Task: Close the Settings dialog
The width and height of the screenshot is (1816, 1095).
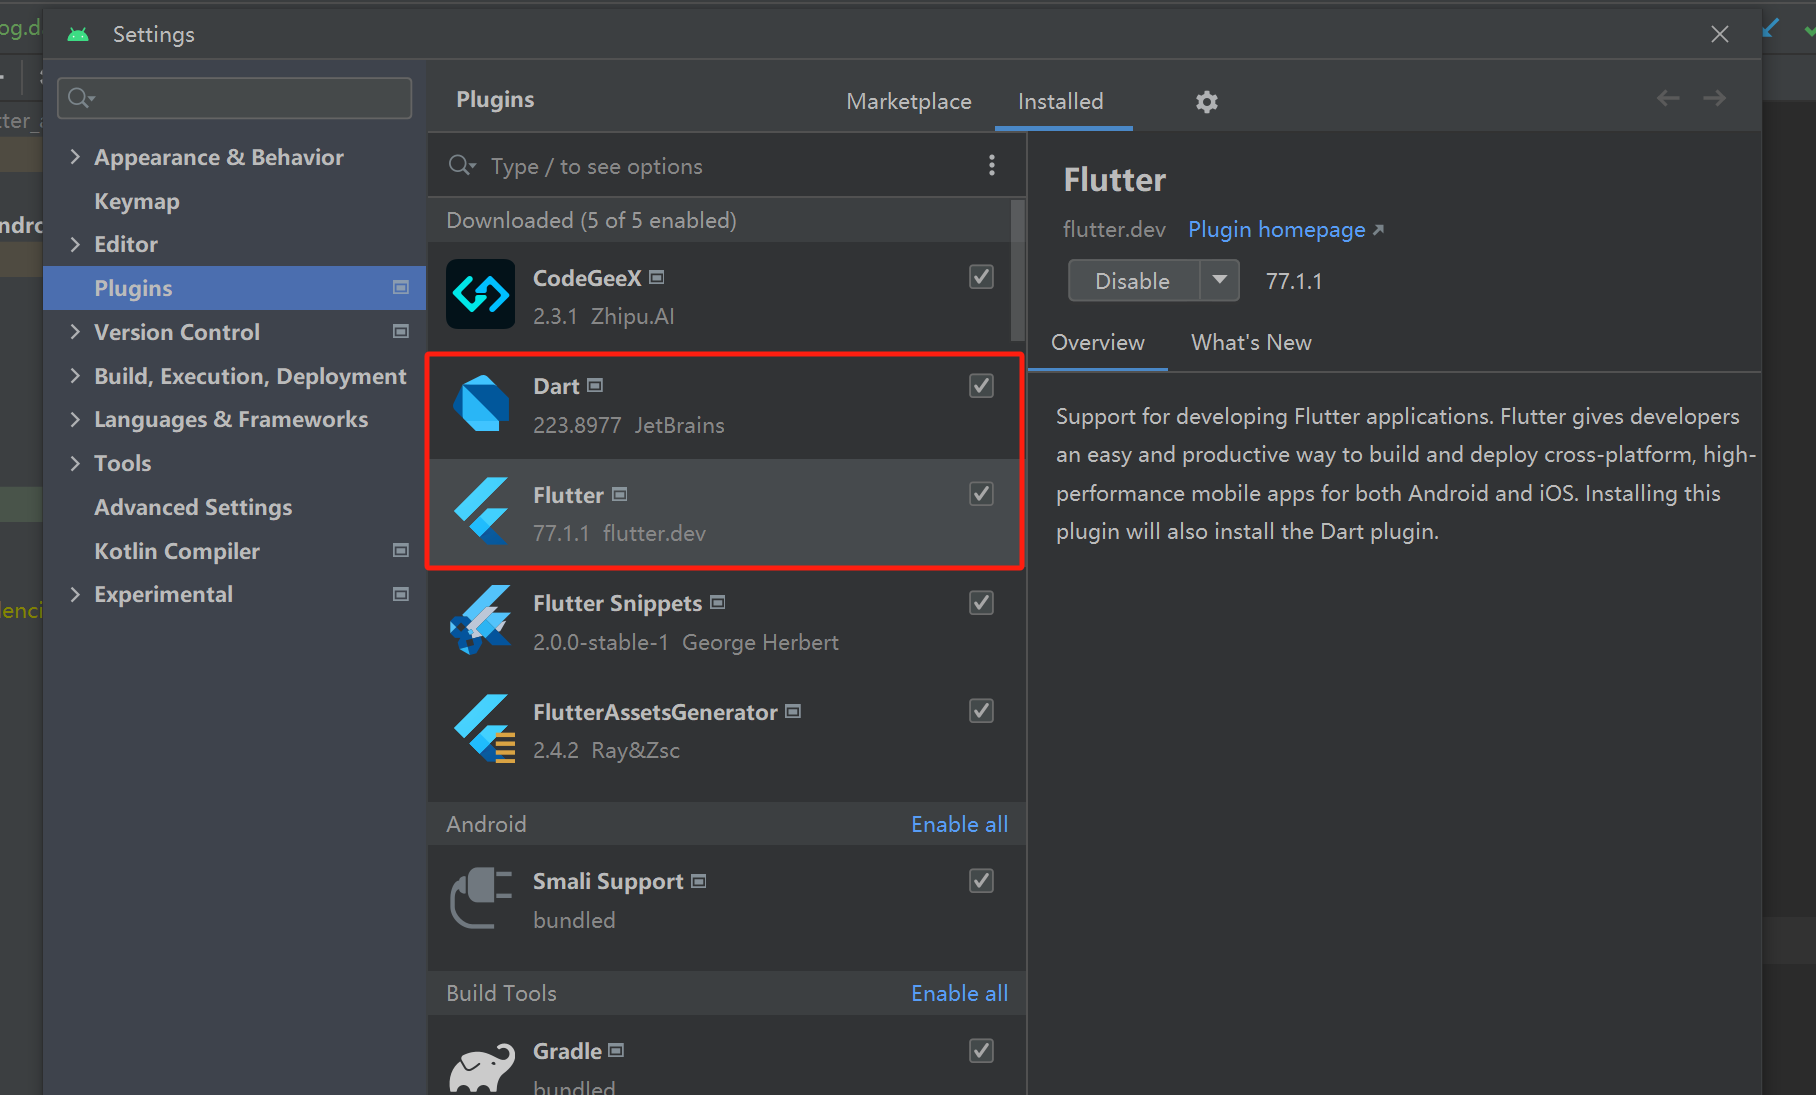Action: pos(1720,34)
